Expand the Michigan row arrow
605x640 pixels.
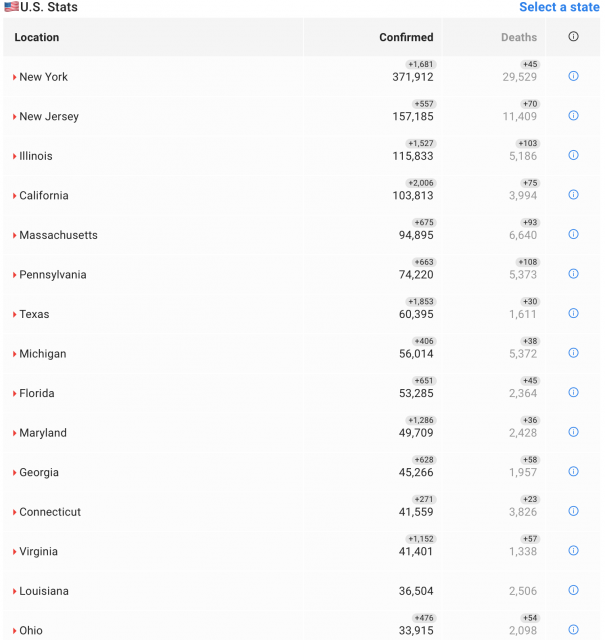point(15,354)
